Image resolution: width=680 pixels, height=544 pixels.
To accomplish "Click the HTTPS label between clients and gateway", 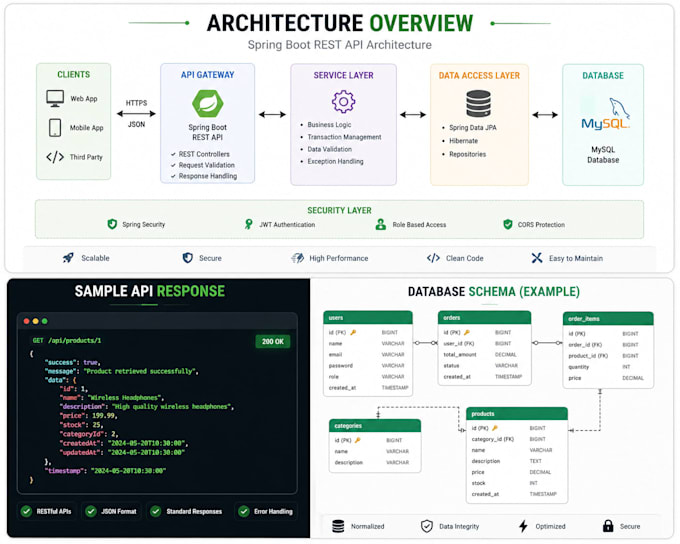I will click(136, 103).
